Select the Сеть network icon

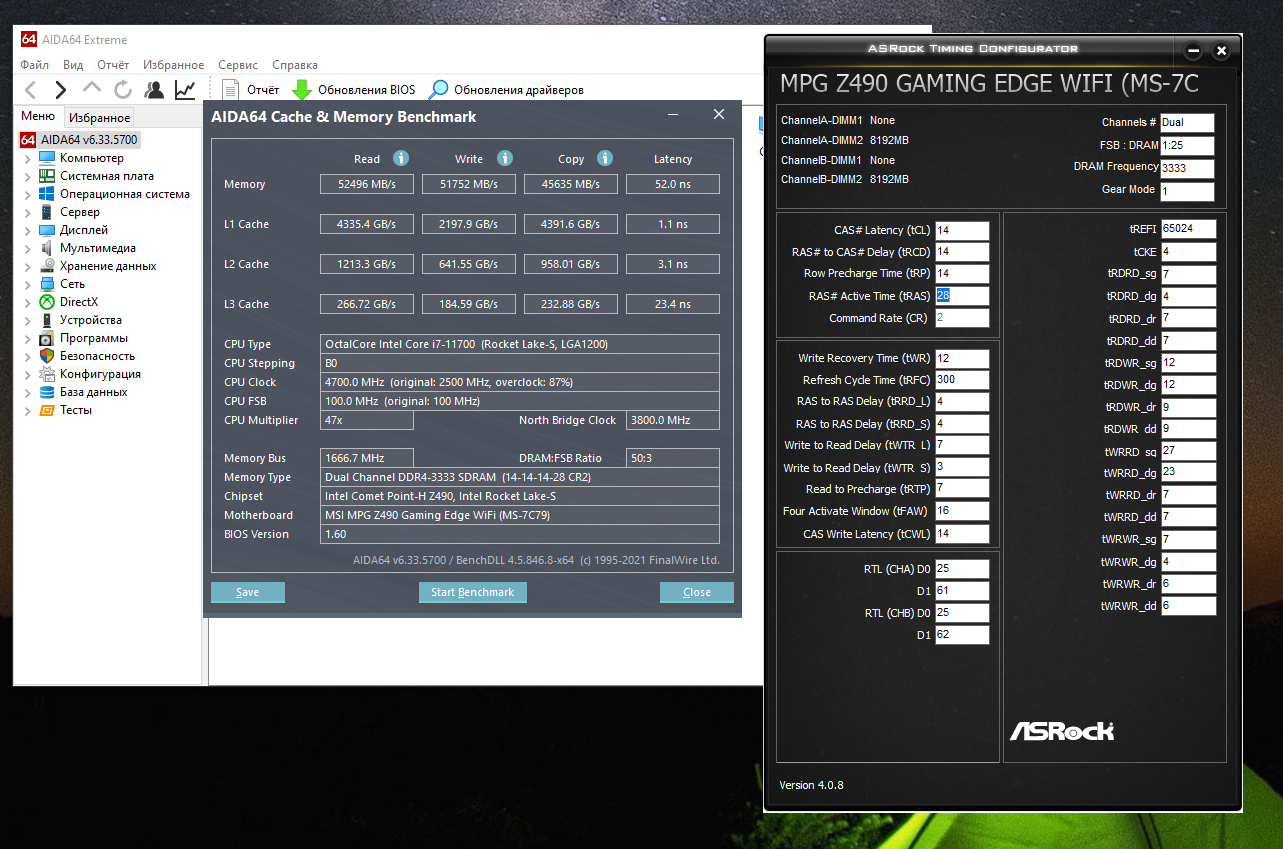point(47,284)
